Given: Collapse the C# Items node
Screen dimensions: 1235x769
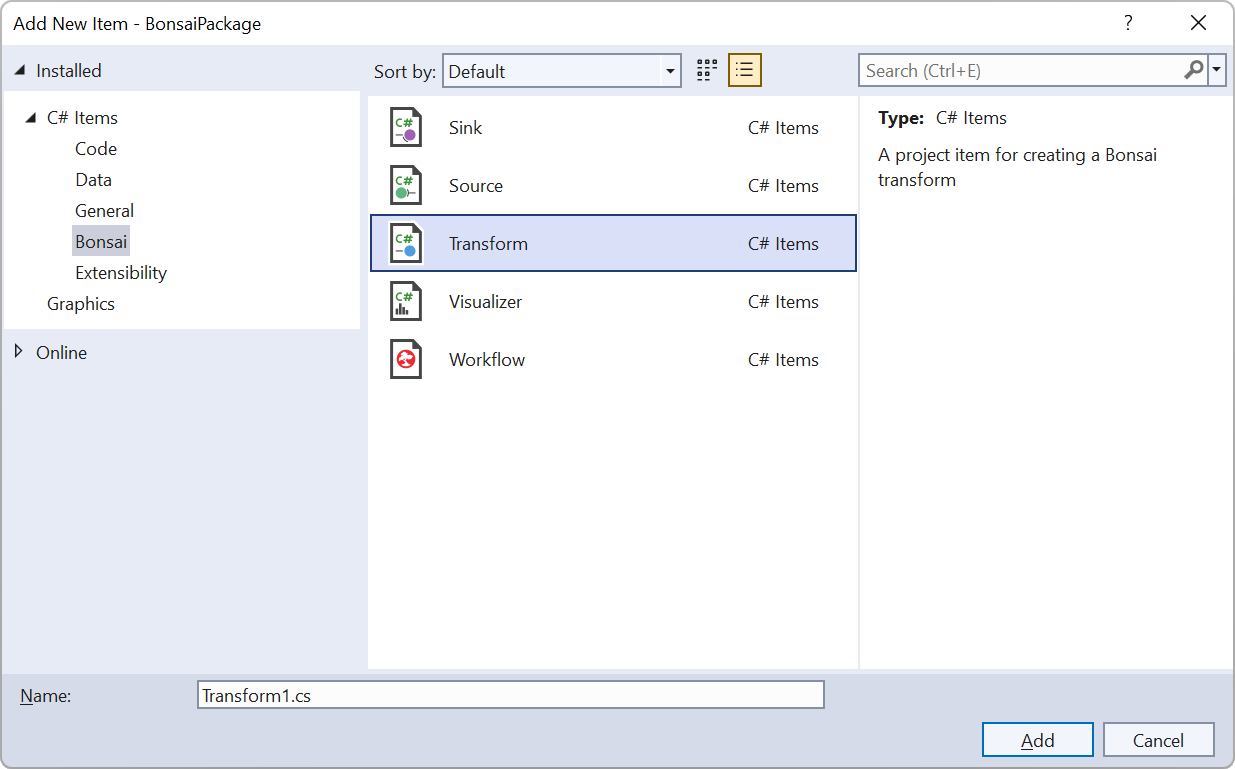Looking at the screenshot, I should (31, 118).
